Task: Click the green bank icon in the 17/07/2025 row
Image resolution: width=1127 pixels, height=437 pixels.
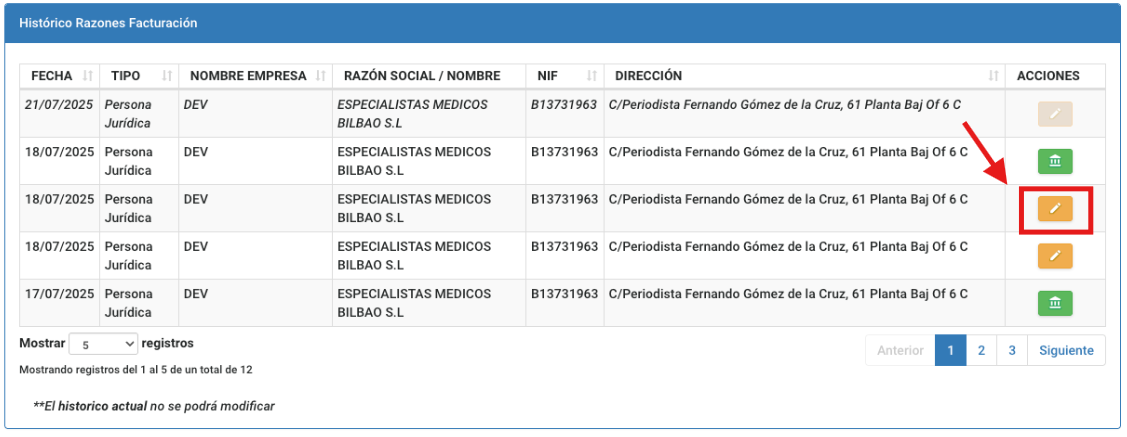Action: tap(1055, 303)
